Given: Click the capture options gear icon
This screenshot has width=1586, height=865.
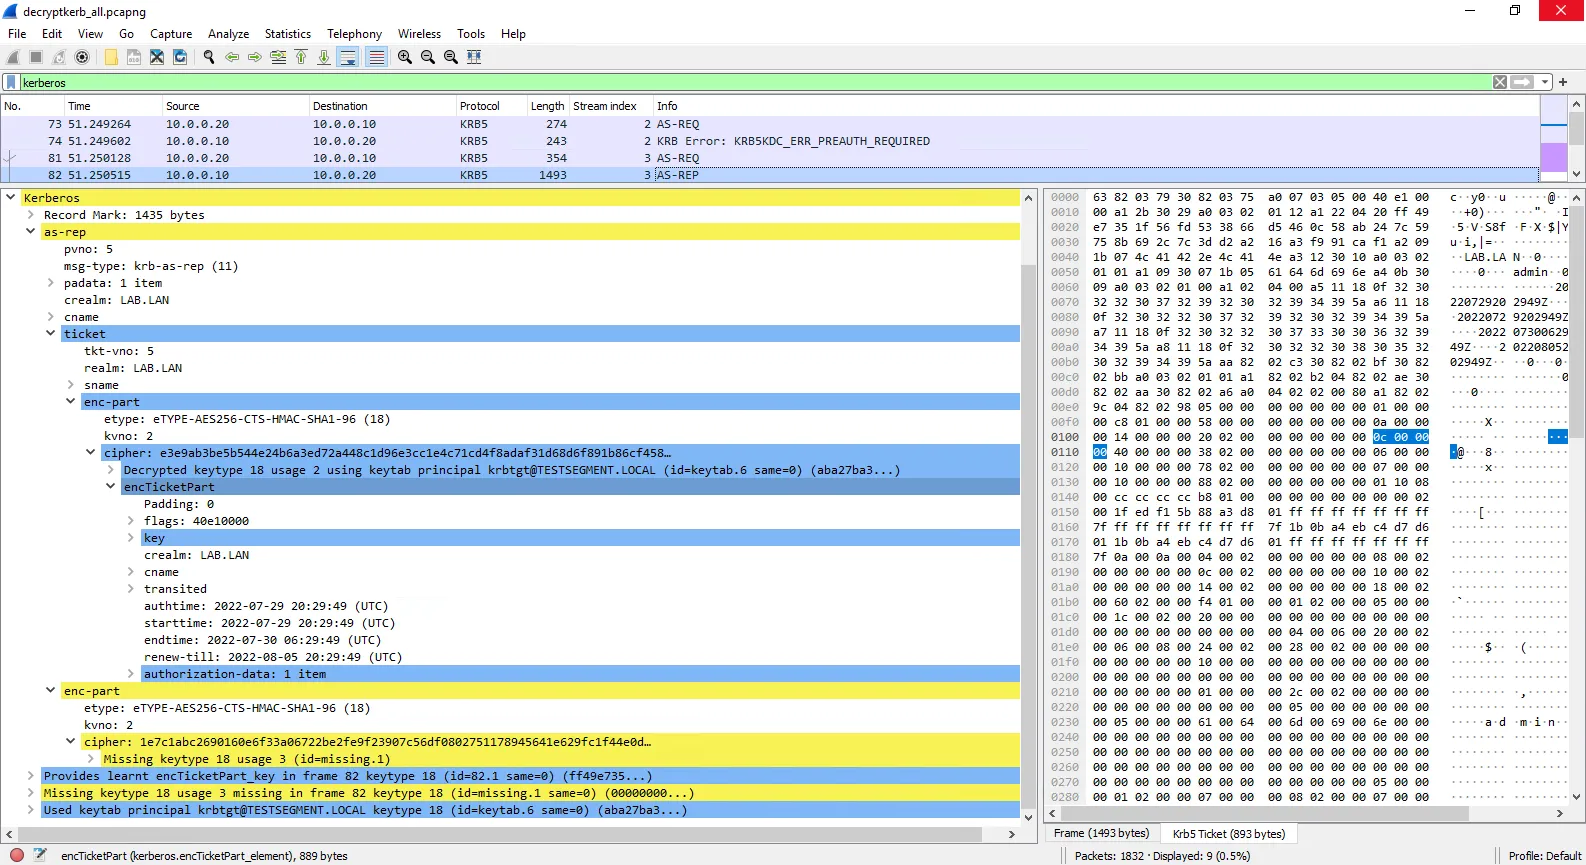Looking at the screenshot, I should pos(82,57).
